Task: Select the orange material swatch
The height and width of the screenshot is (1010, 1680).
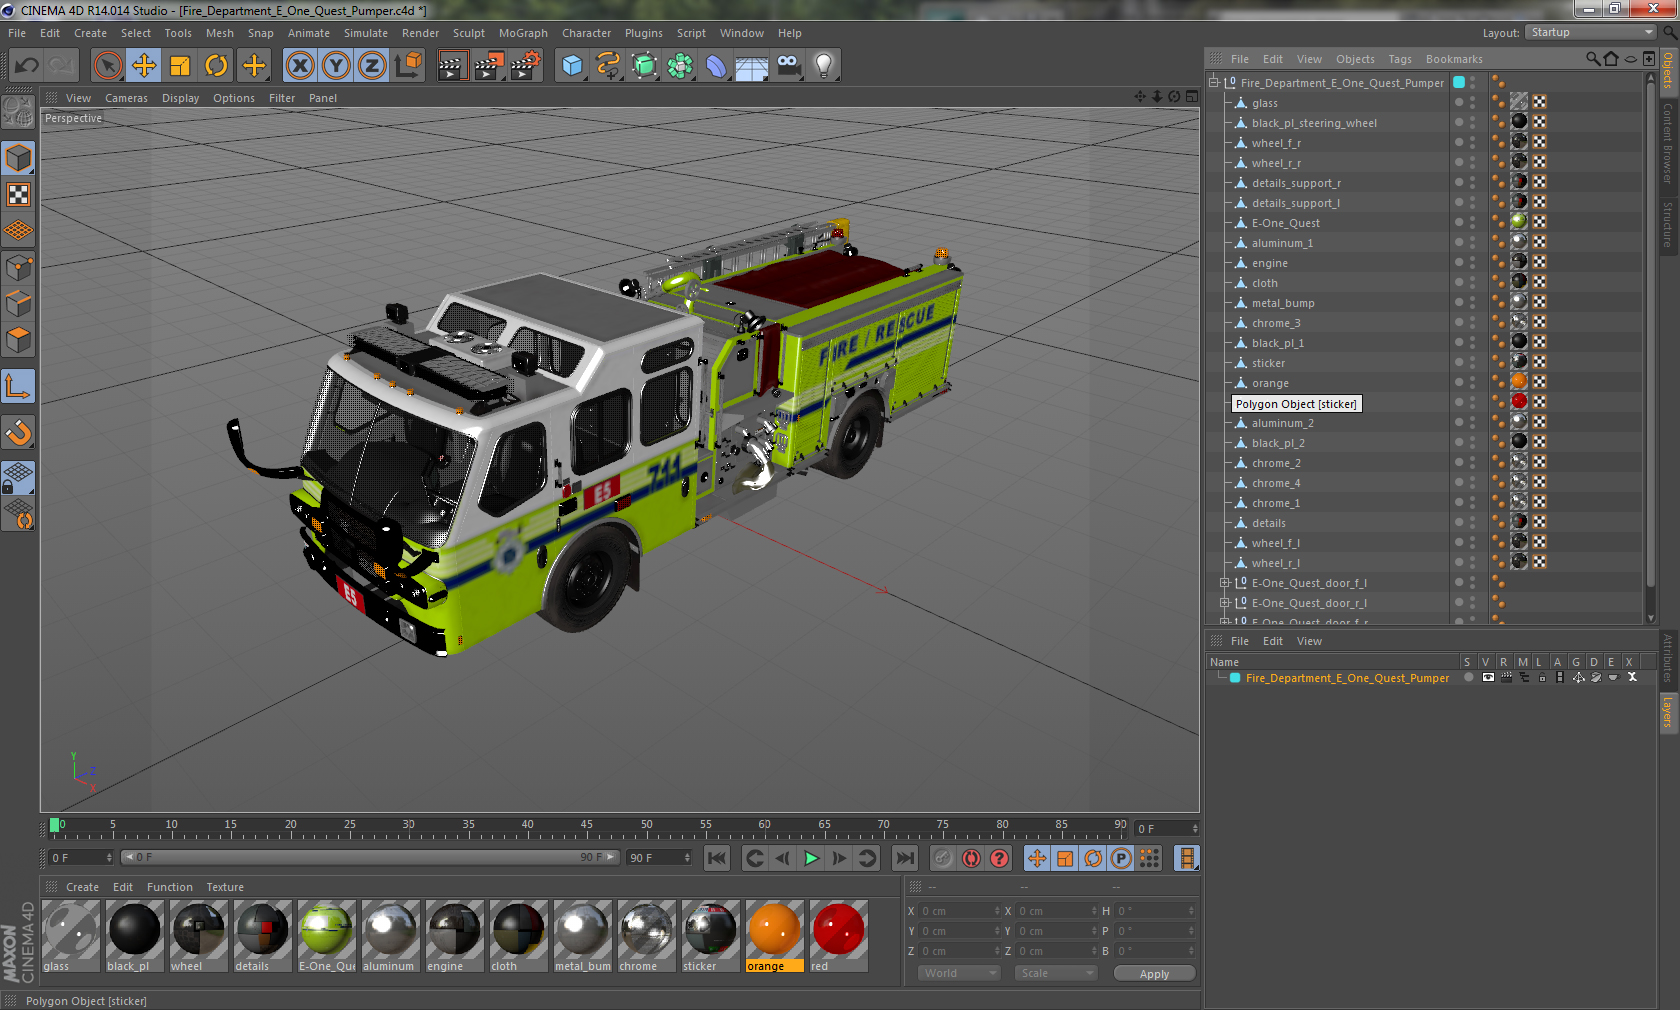Action: click(x=774, y=936)
